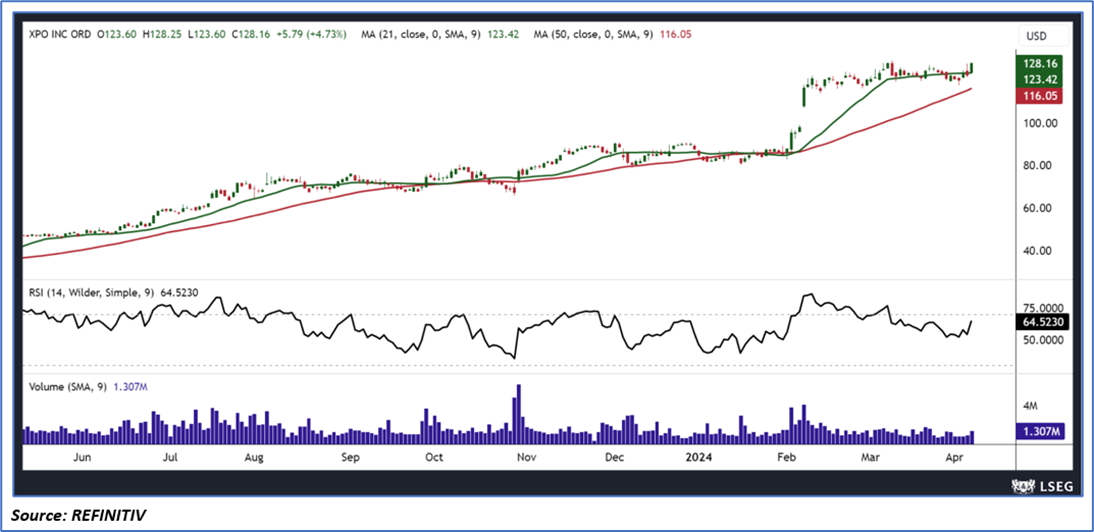This screenshot has height=532, width=1094.
Task: Click the 50.0000 RSI axis label
Action: (x=1042, y=340)
